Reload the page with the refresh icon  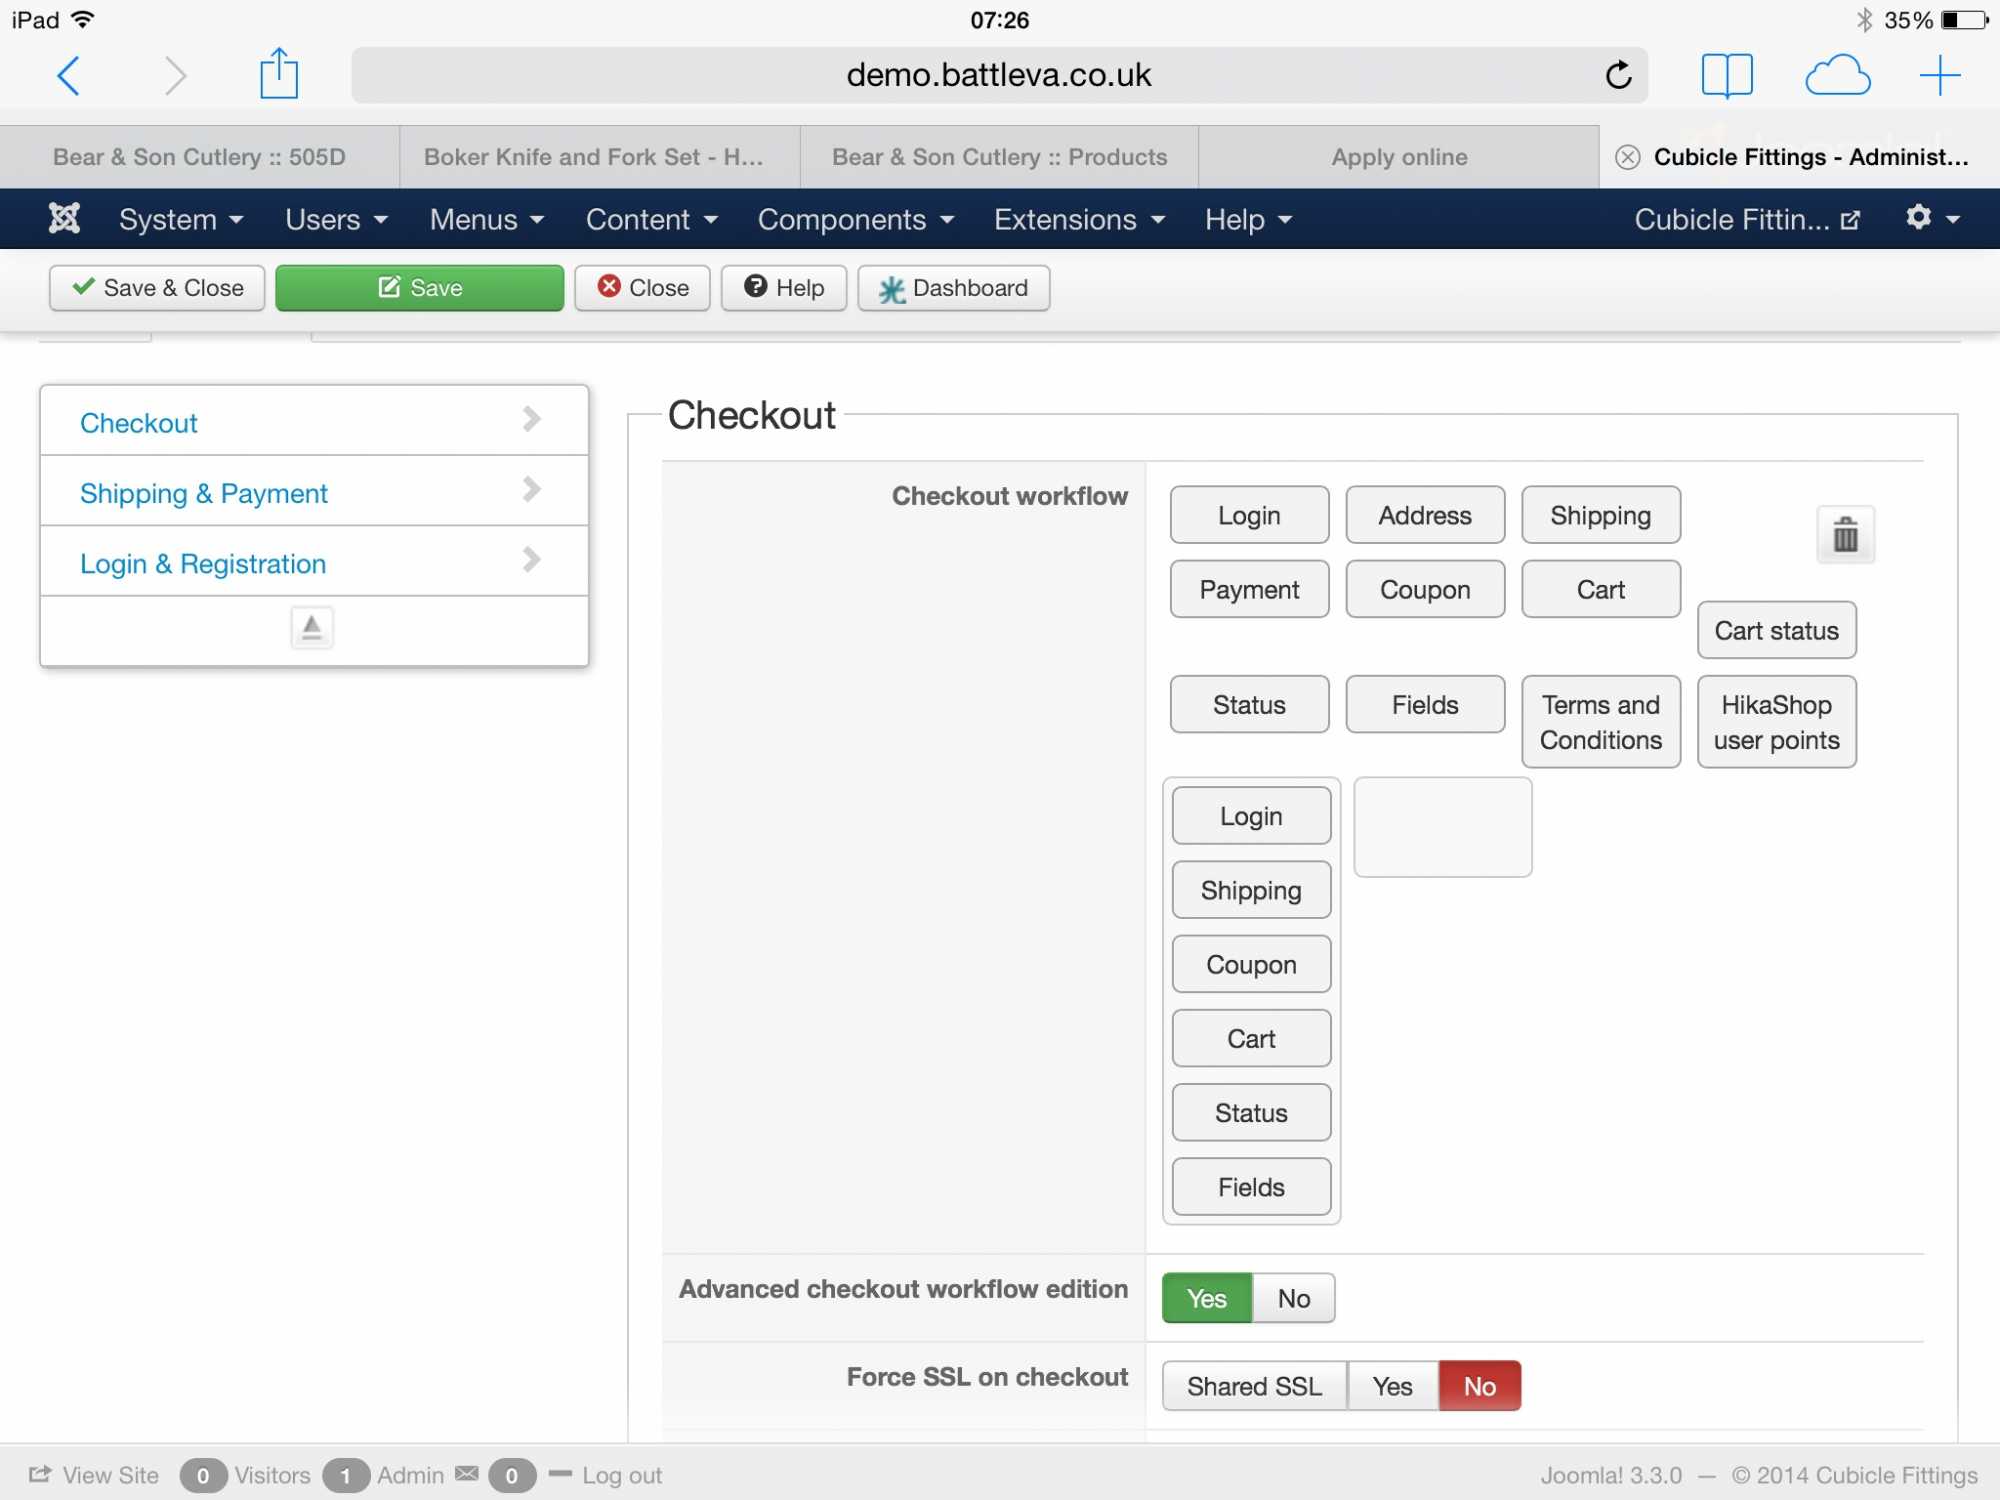(1618, 75)
